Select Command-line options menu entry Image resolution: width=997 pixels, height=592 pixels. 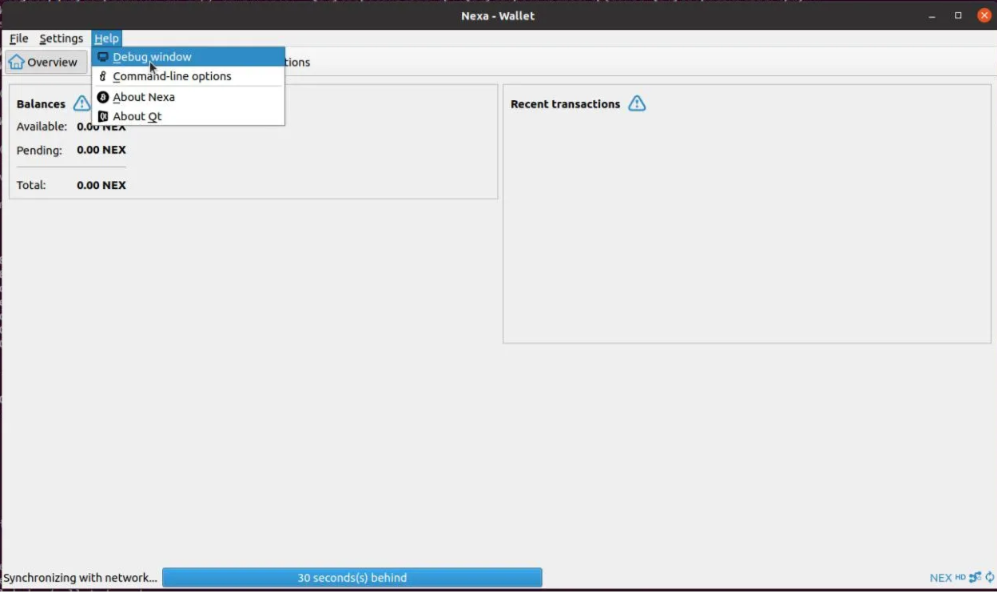pos(172,77)
